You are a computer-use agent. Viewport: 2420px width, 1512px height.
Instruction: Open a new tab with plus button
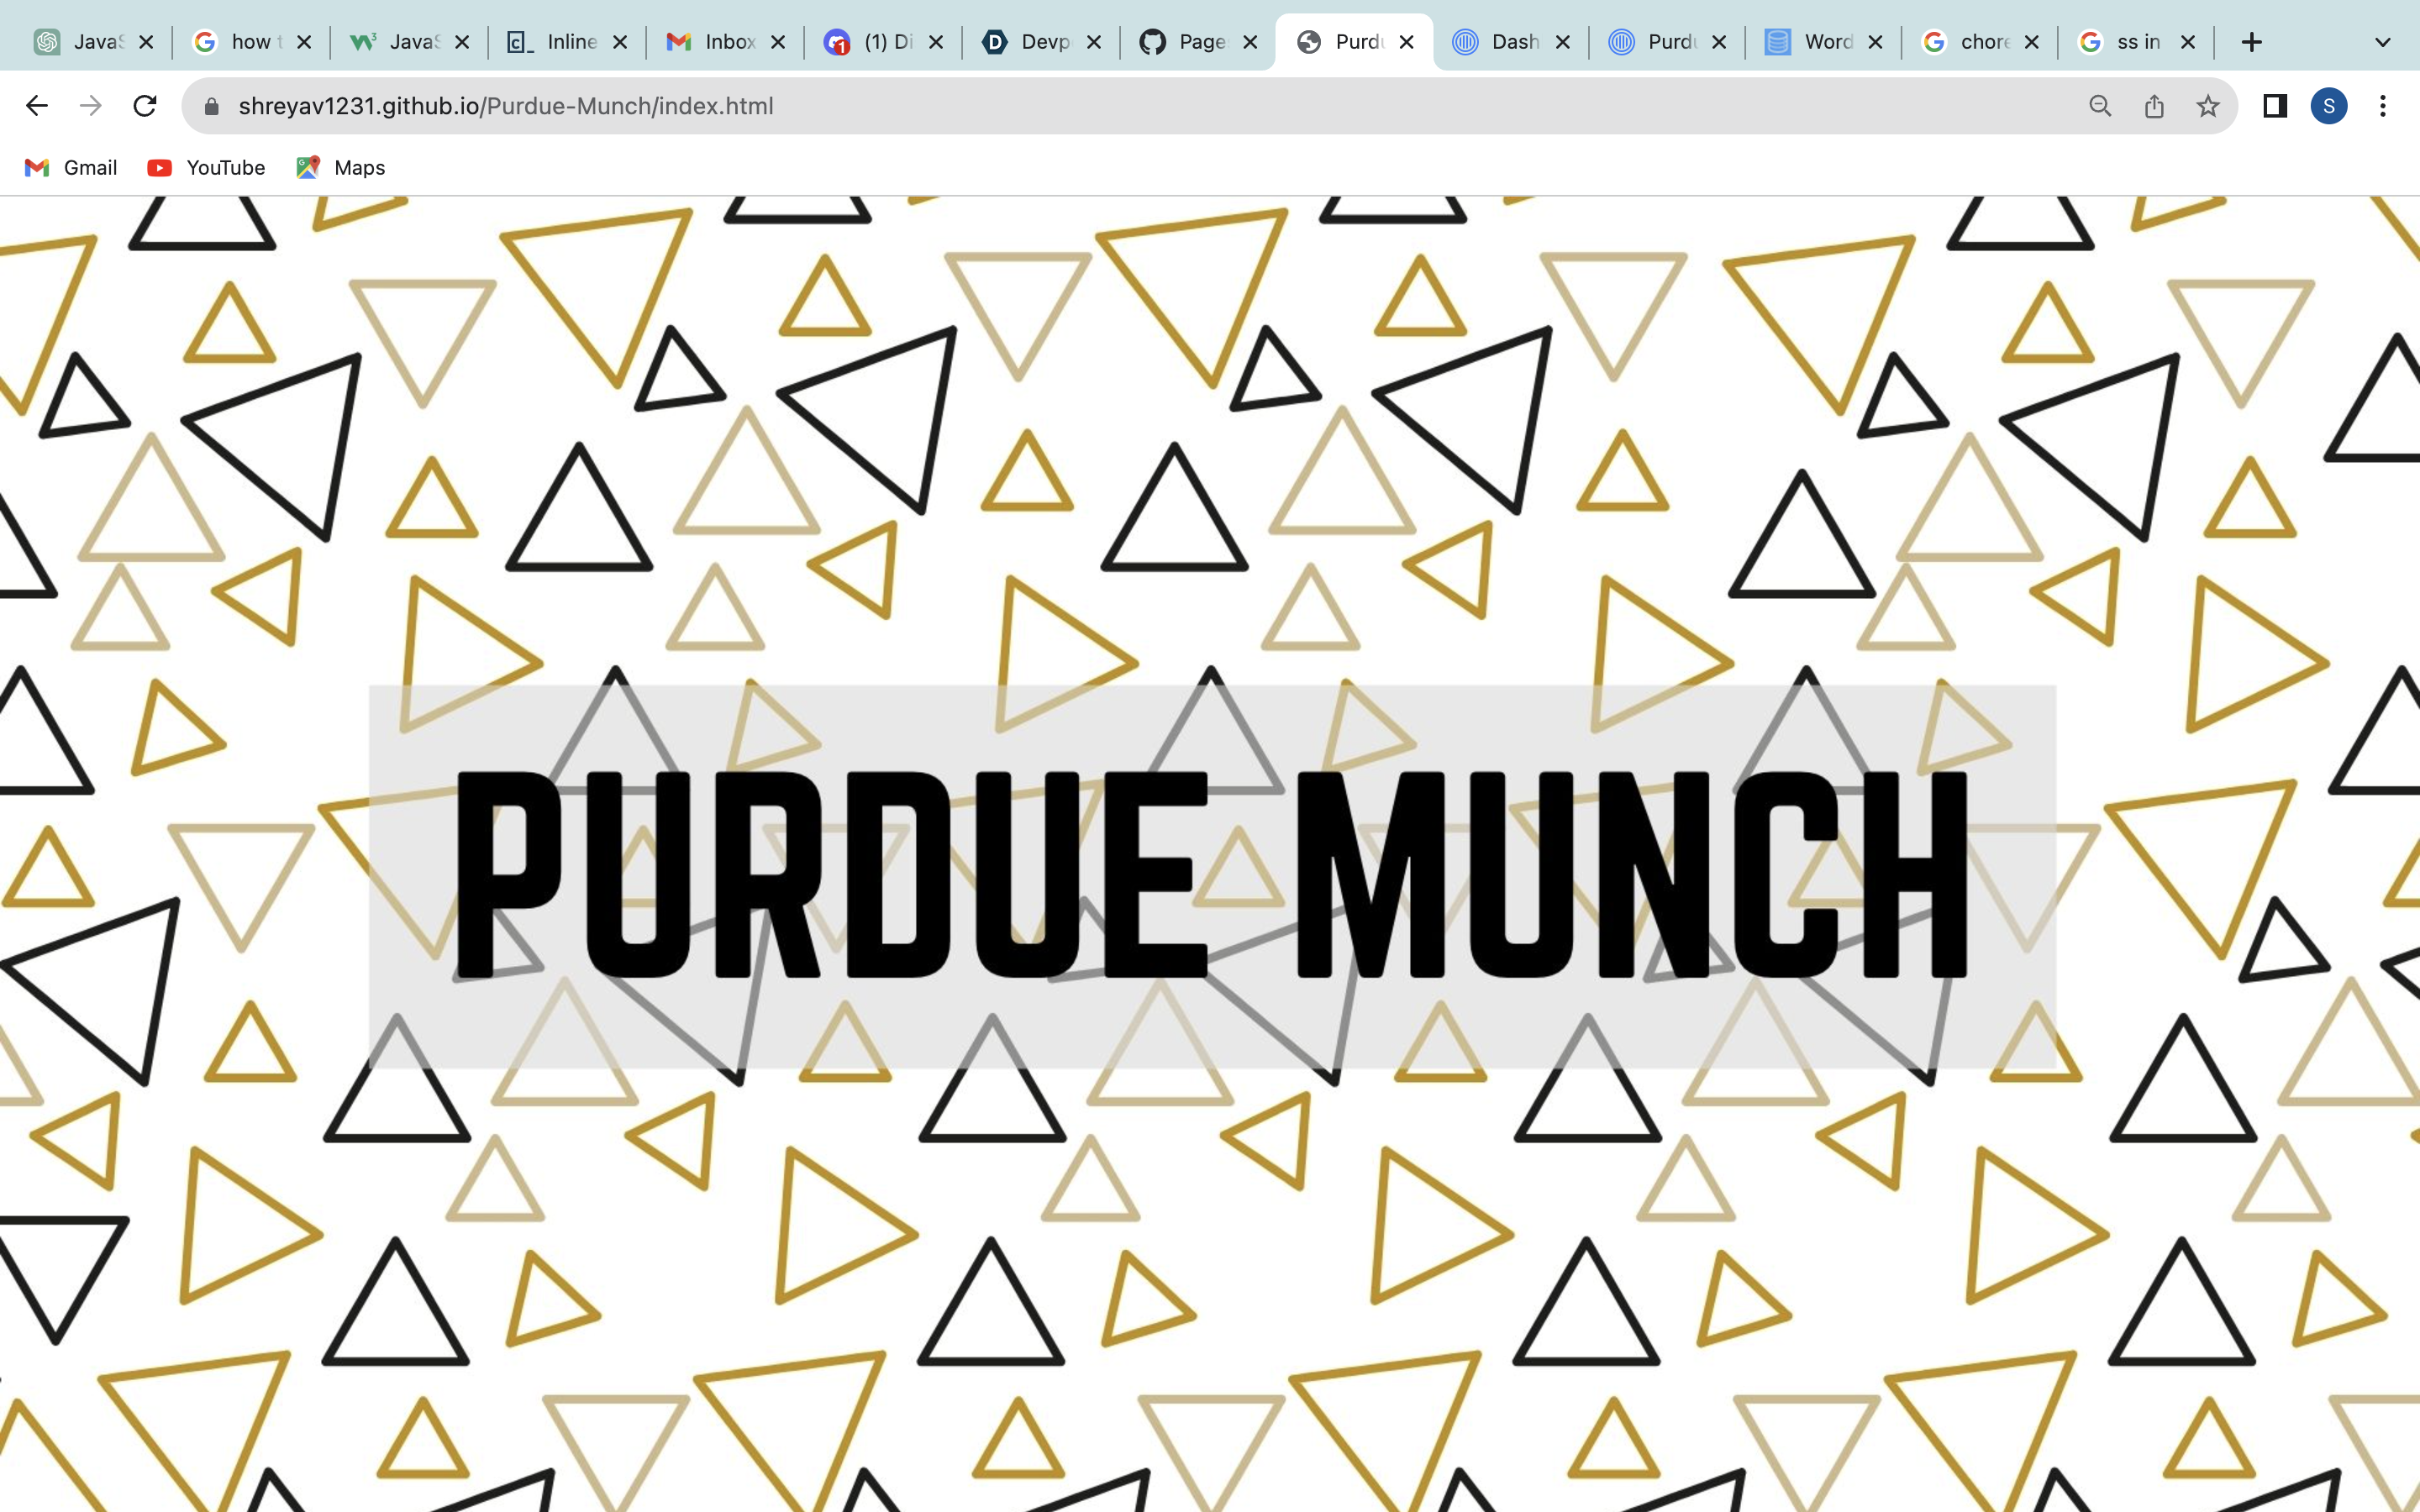point(2252,42)
